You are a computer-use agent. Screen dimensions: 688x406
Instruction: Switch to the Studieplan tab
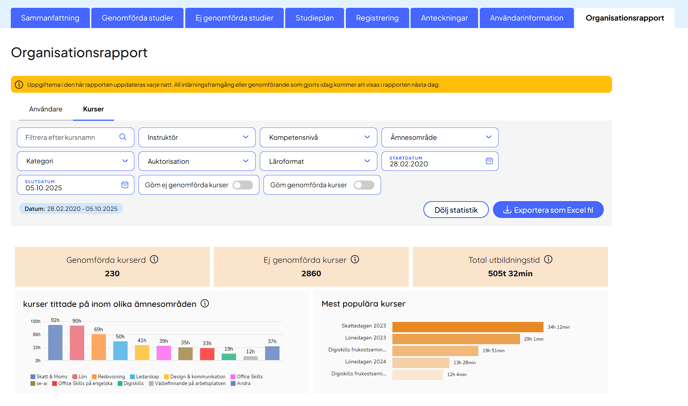(x=314, y=18)
